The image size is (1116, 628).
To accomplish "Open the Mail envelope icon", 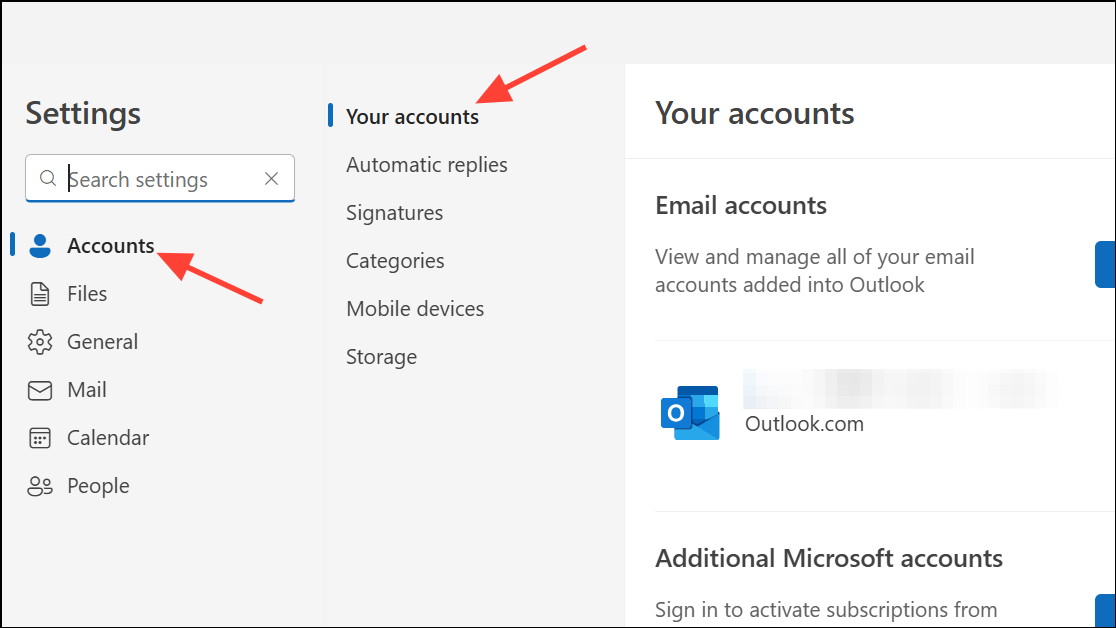I will pyautogui.click(x=40, y=389).
